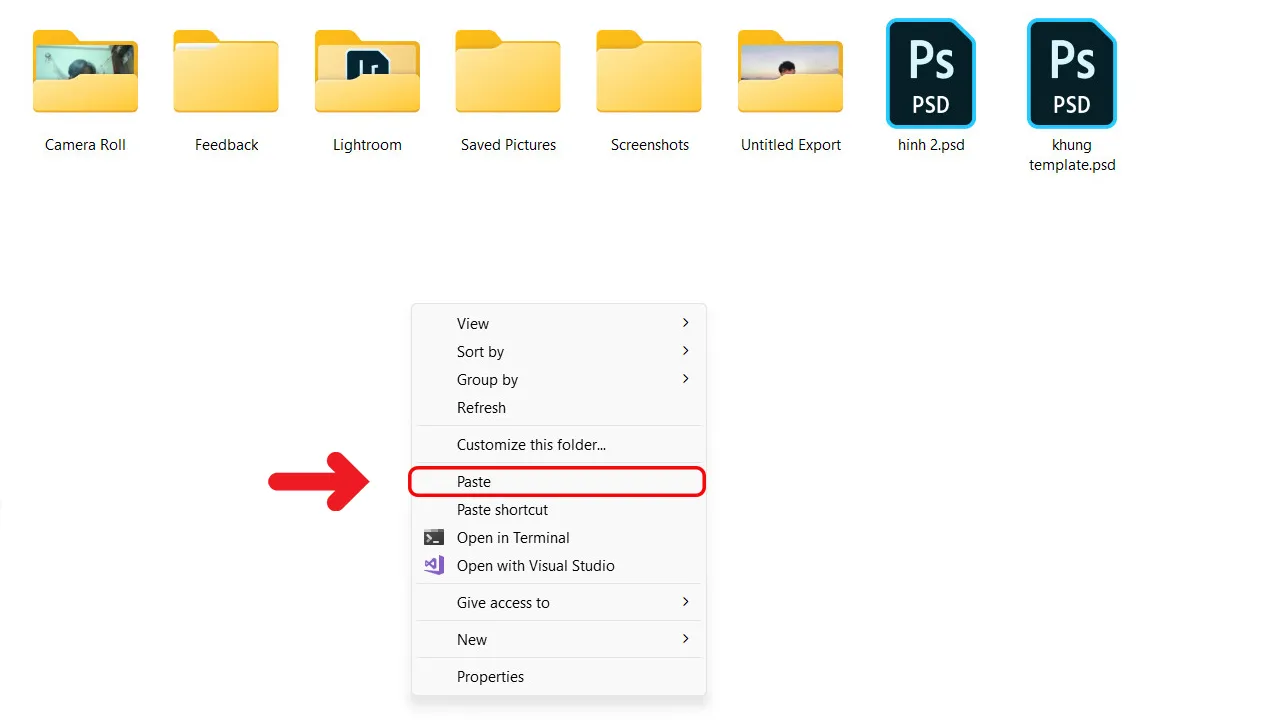Select the Feedback folder icon
Screen dimensions: 1280x720
(x=226, y=72)
